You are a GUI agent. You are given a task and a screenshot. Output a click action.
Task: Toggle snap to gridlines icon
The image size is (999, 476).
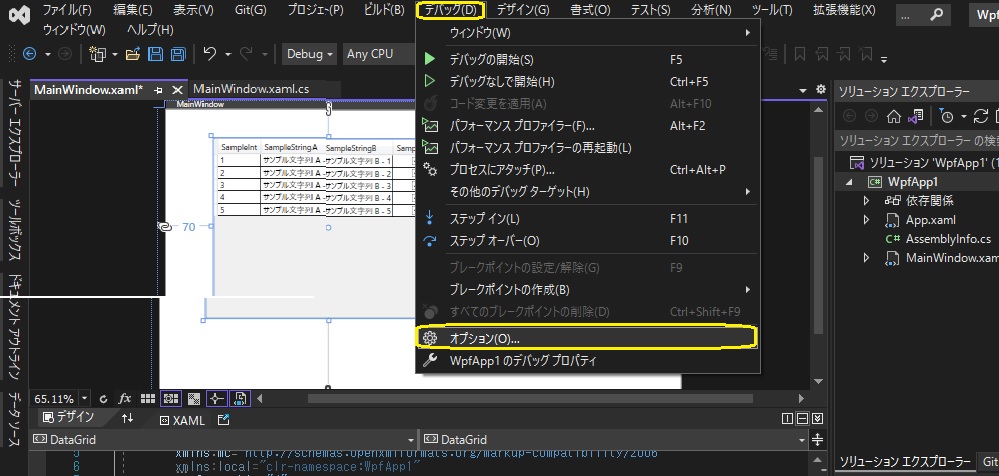[x=171, y=398]
